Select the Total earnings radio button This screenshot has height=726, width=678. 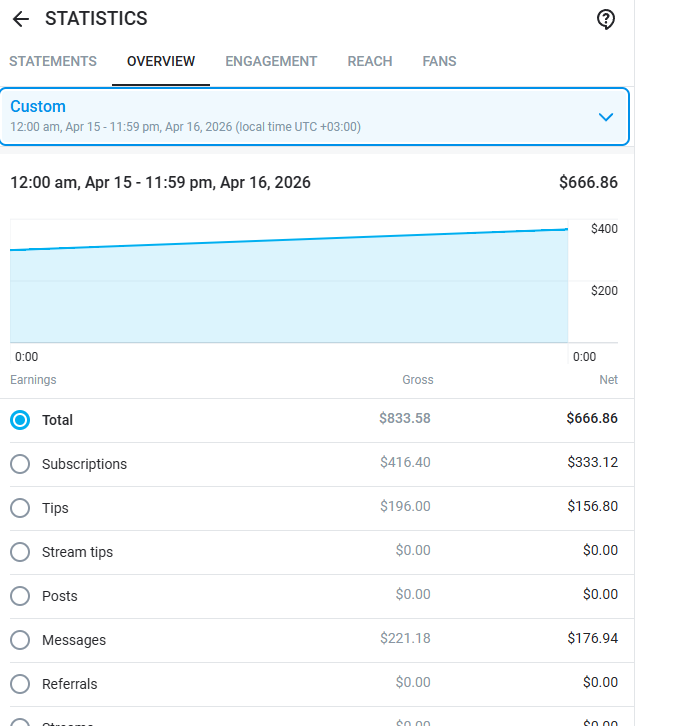[20, 420]
